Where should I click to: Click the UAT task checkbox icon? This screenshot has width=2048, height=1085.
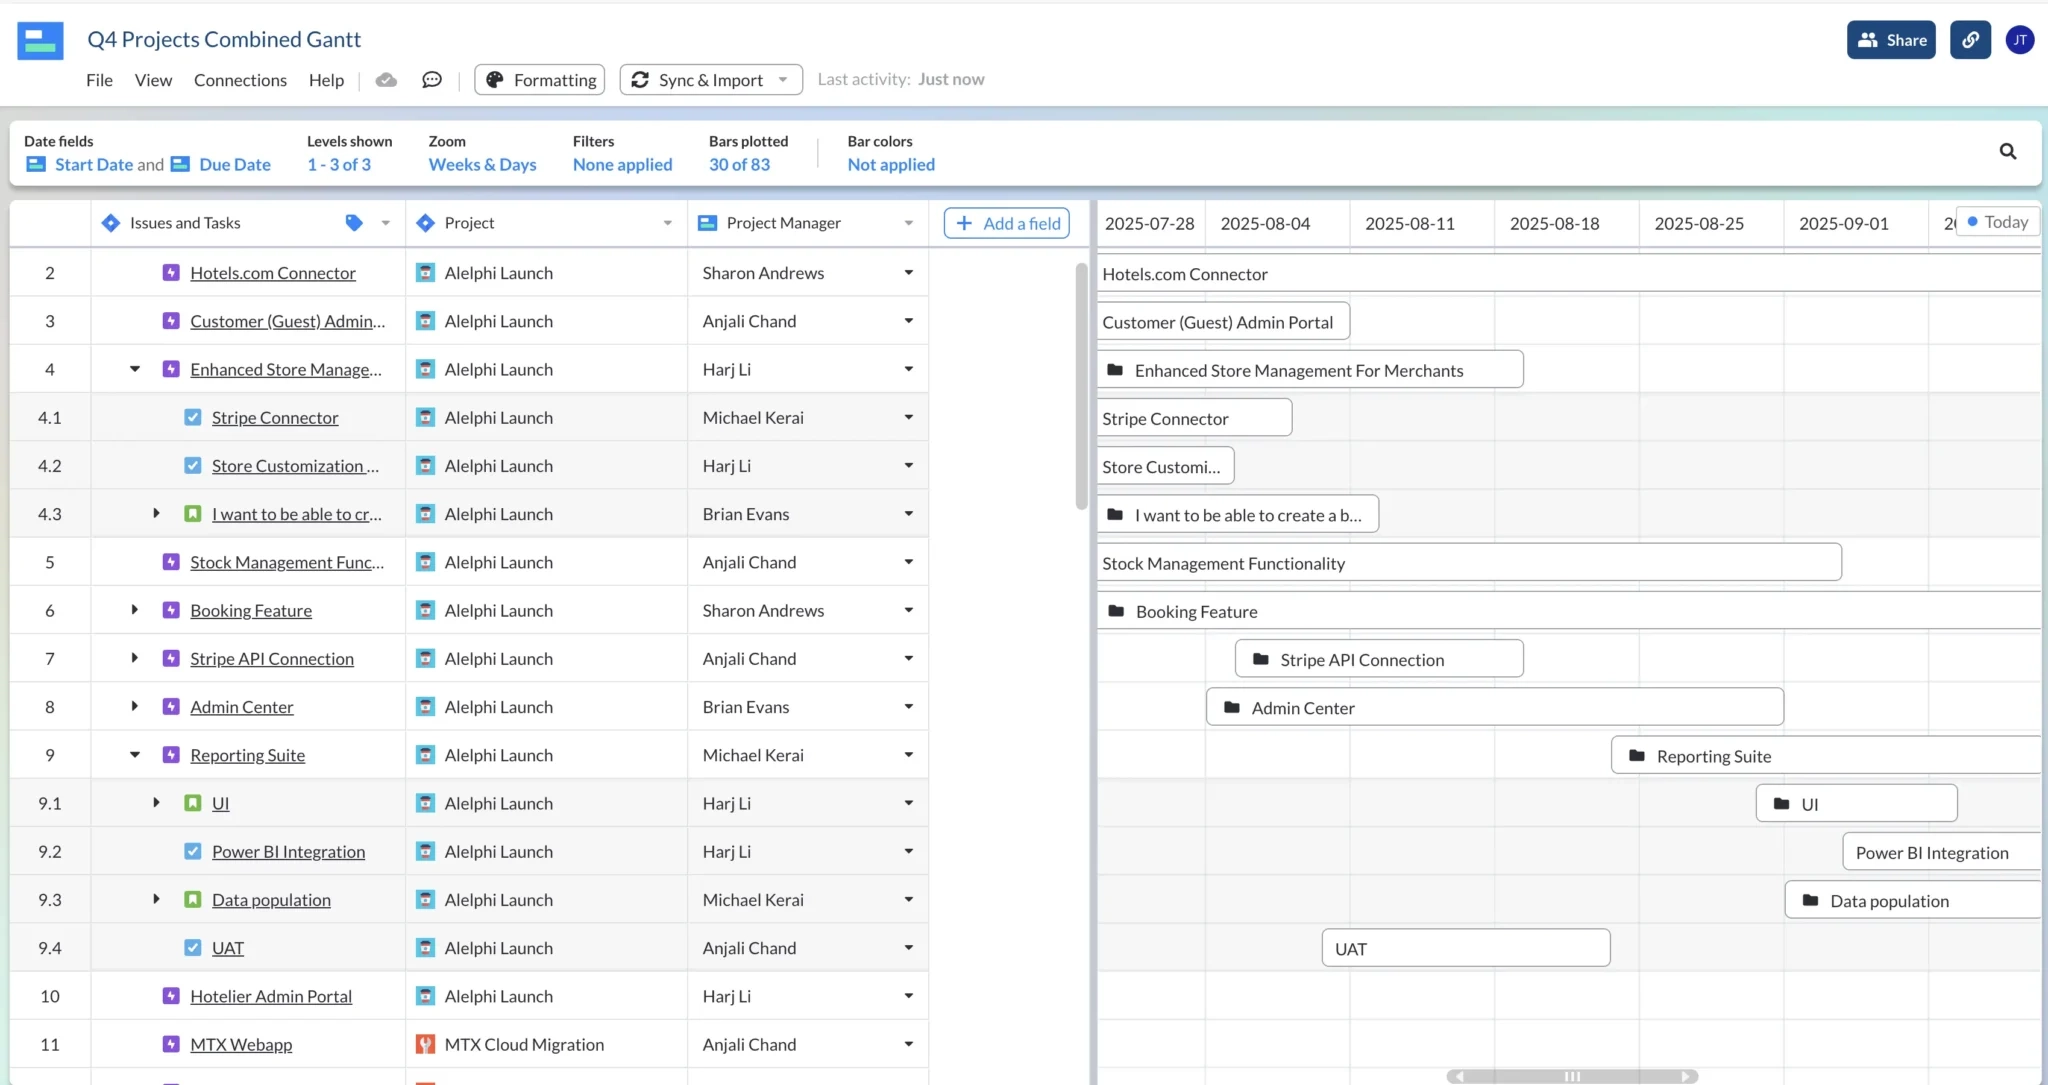point(193,948)
